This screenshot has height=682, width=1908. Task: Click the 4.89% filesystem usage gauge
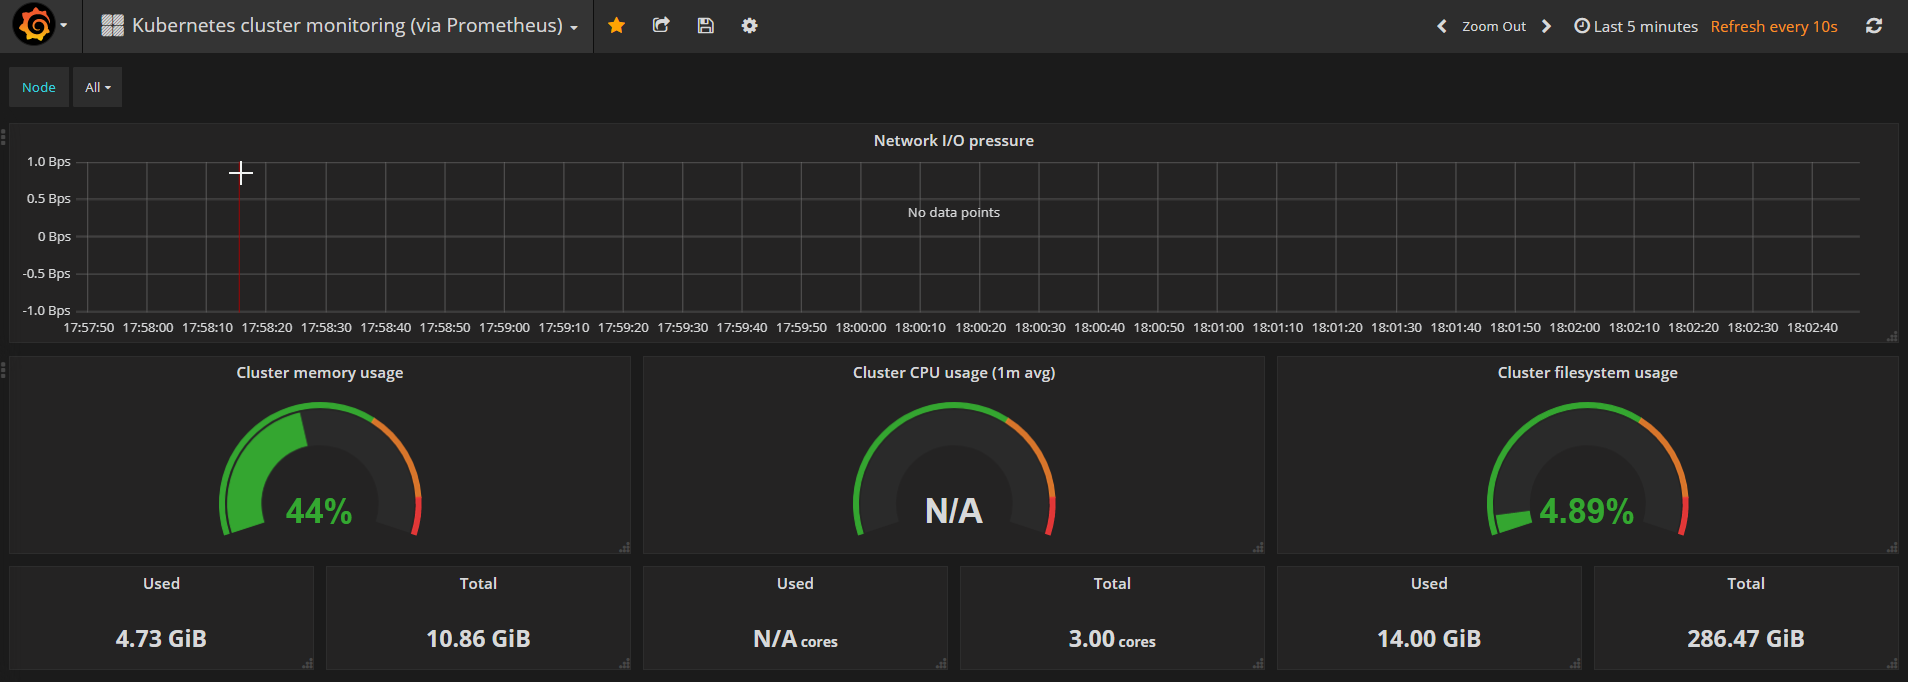click(1587, 470)
